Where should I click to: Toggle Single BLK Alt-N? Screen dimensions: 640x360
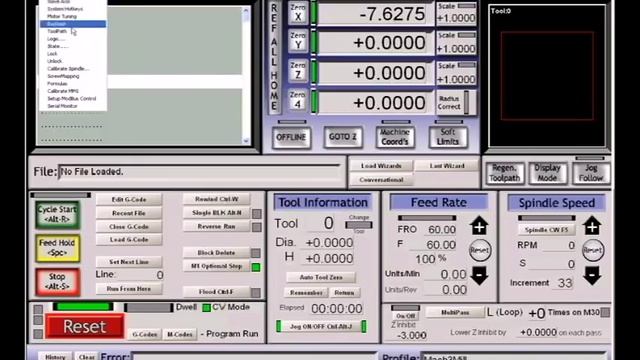pyautogui.click(x=216, y=213)
